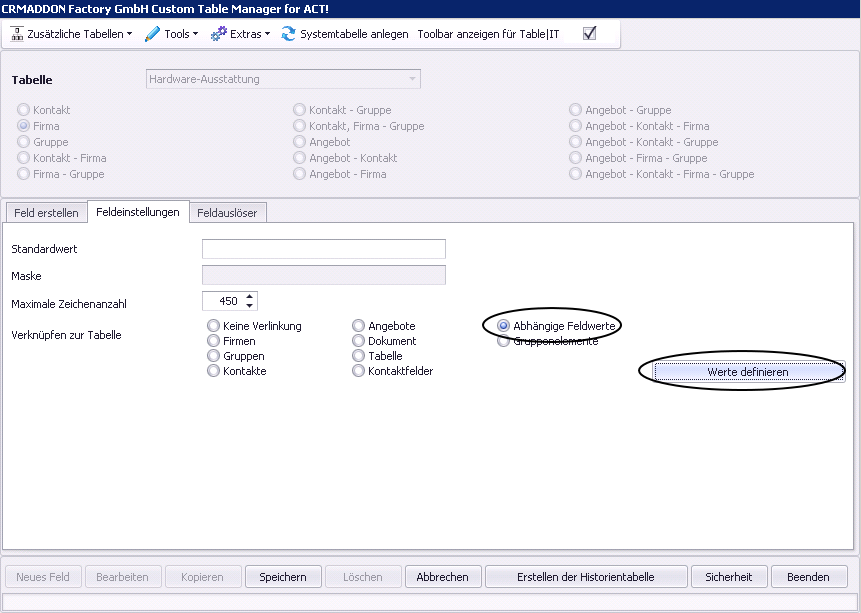
Task: Select the Angebot - Firma radio button
Action: pos(299,174)
